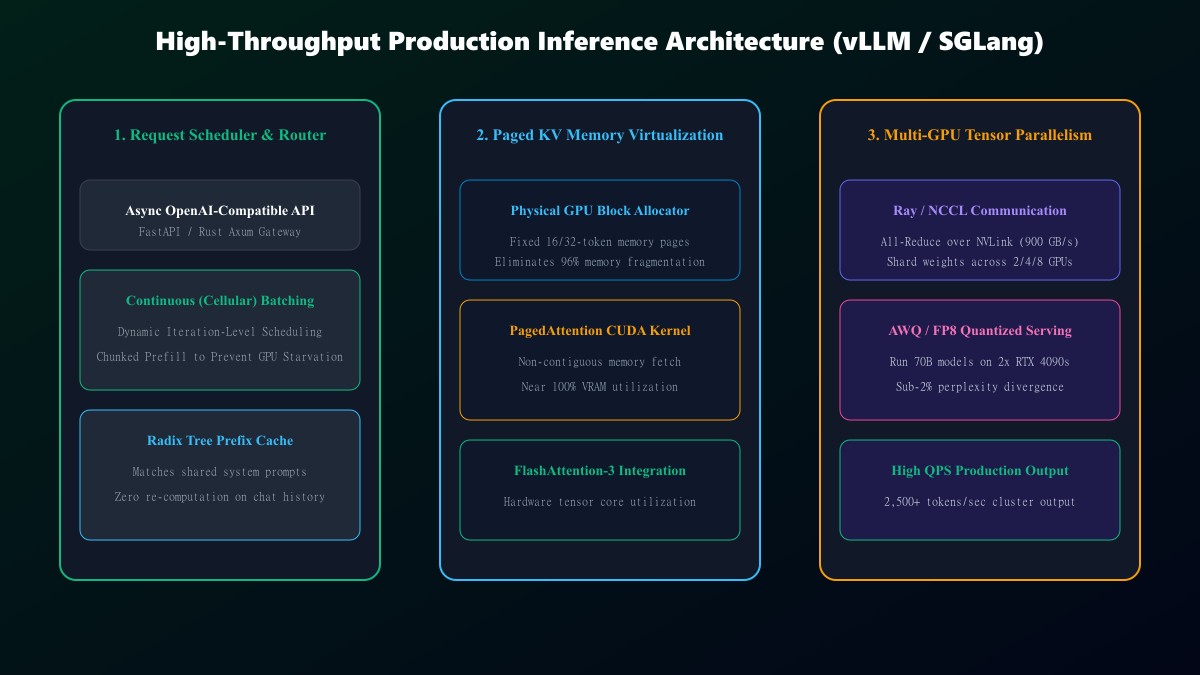The image size is (1200, 675).
Task: Click the 'Continuous (Cellular) Batching' card title
Action: coord(220,301)
